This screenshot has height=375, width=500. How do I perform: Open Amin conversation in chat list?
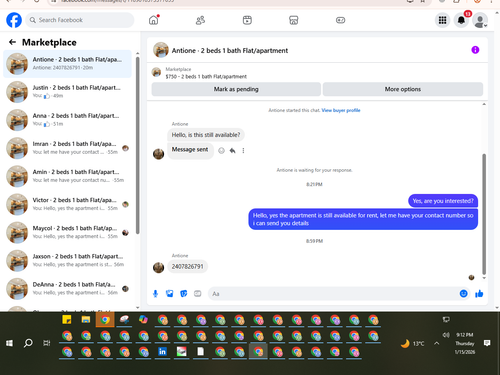click(x=68, y=176)
